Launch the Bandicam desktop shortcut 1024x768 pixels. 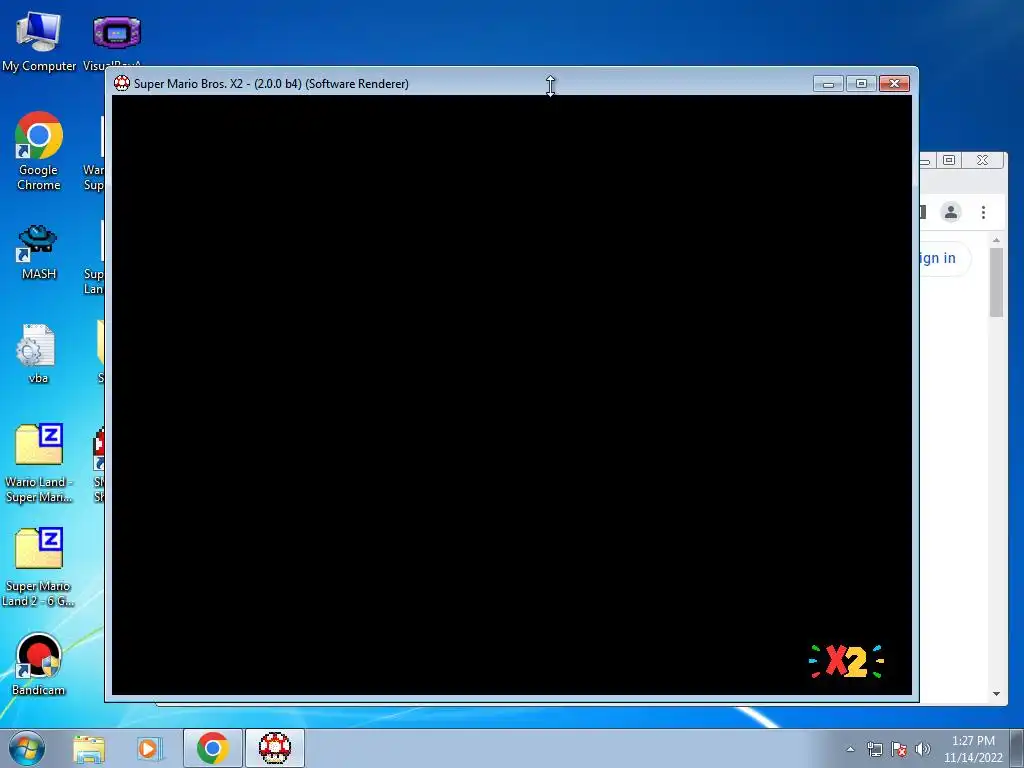(39, 664)
